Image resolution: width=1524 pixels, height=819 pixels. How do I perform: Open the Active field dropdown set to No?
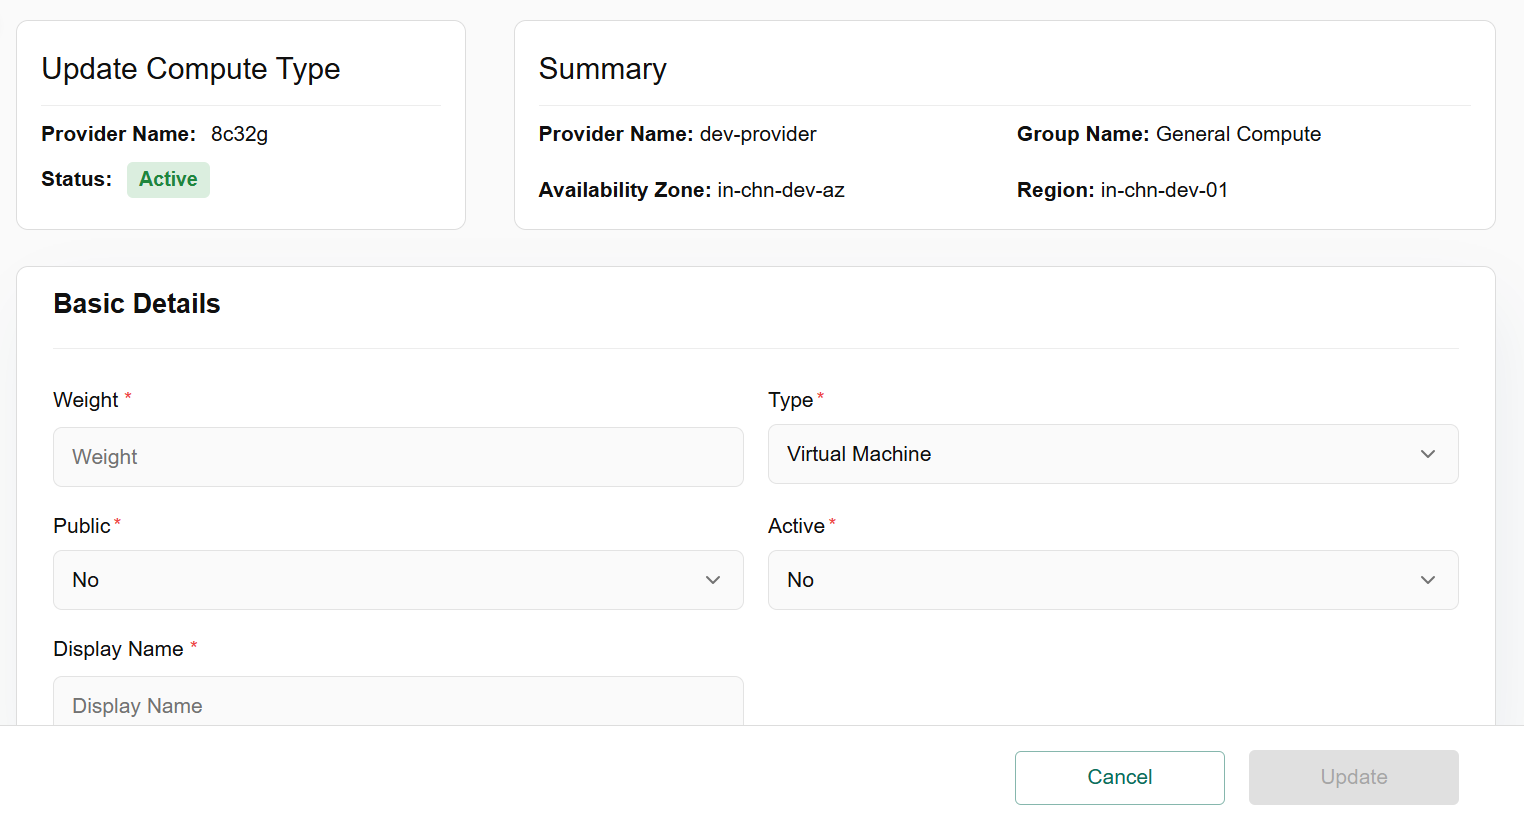click(1100, 580)
